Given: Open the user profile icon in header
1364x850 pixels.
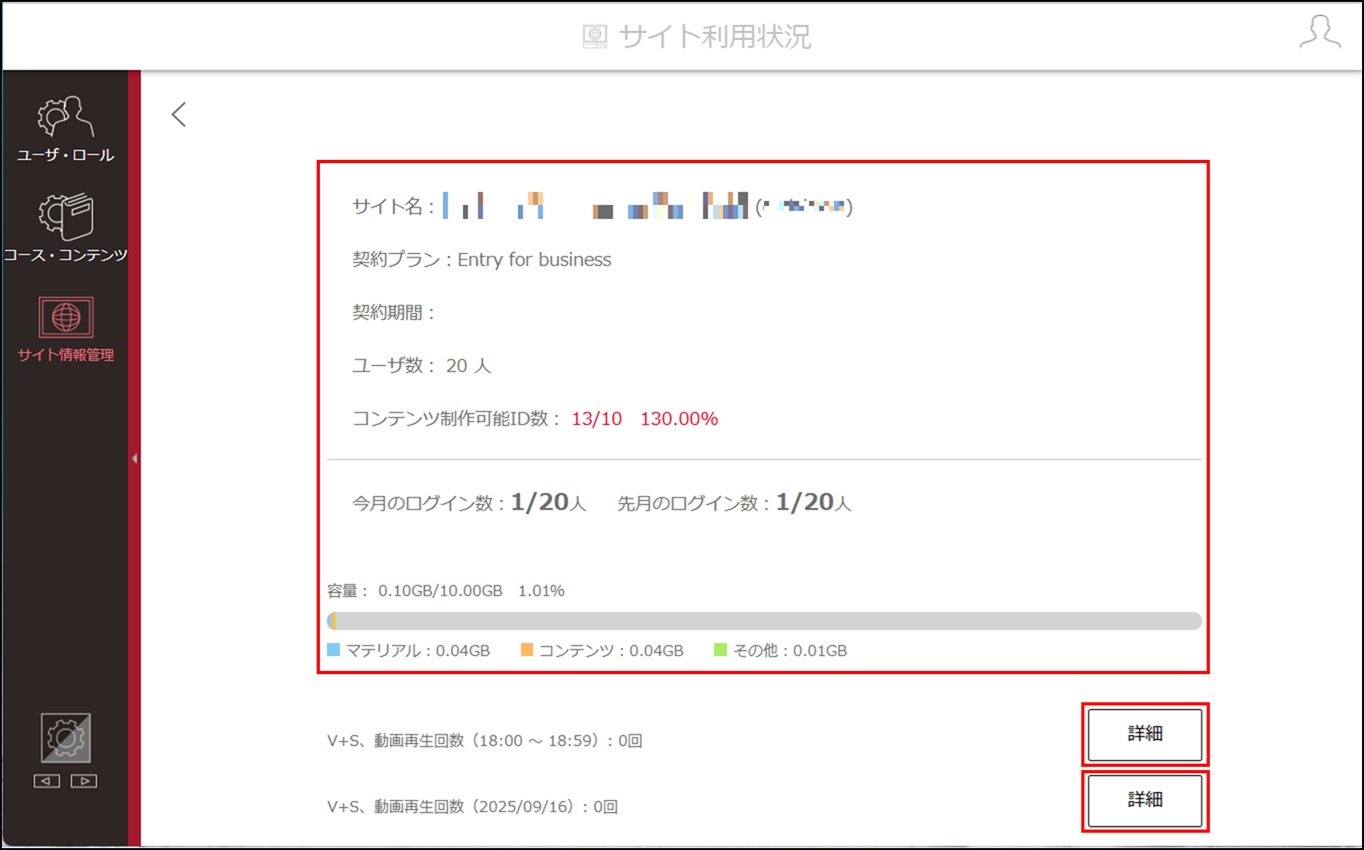Looking at the screenshot, I should click(1319, 32).
